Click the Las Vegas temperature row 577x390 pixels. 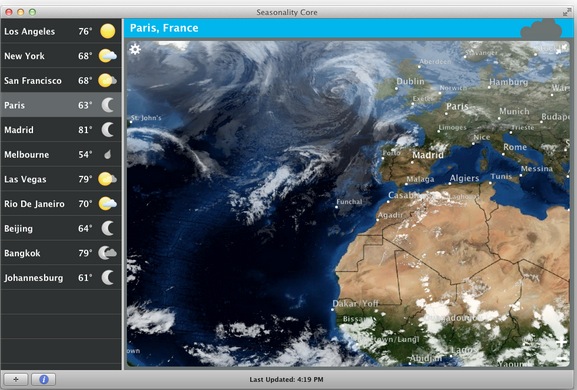[61, 179]
